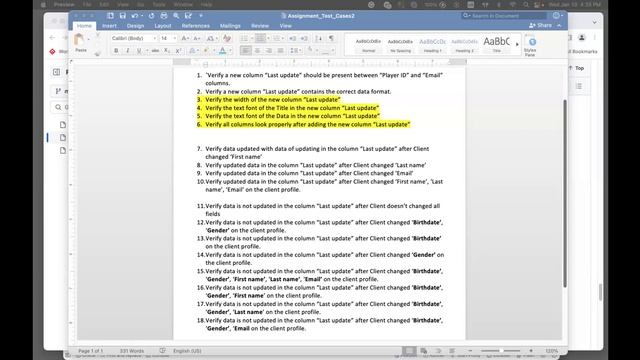
Task: Click the Decrease Indent icon
Action: coord(293,38)
